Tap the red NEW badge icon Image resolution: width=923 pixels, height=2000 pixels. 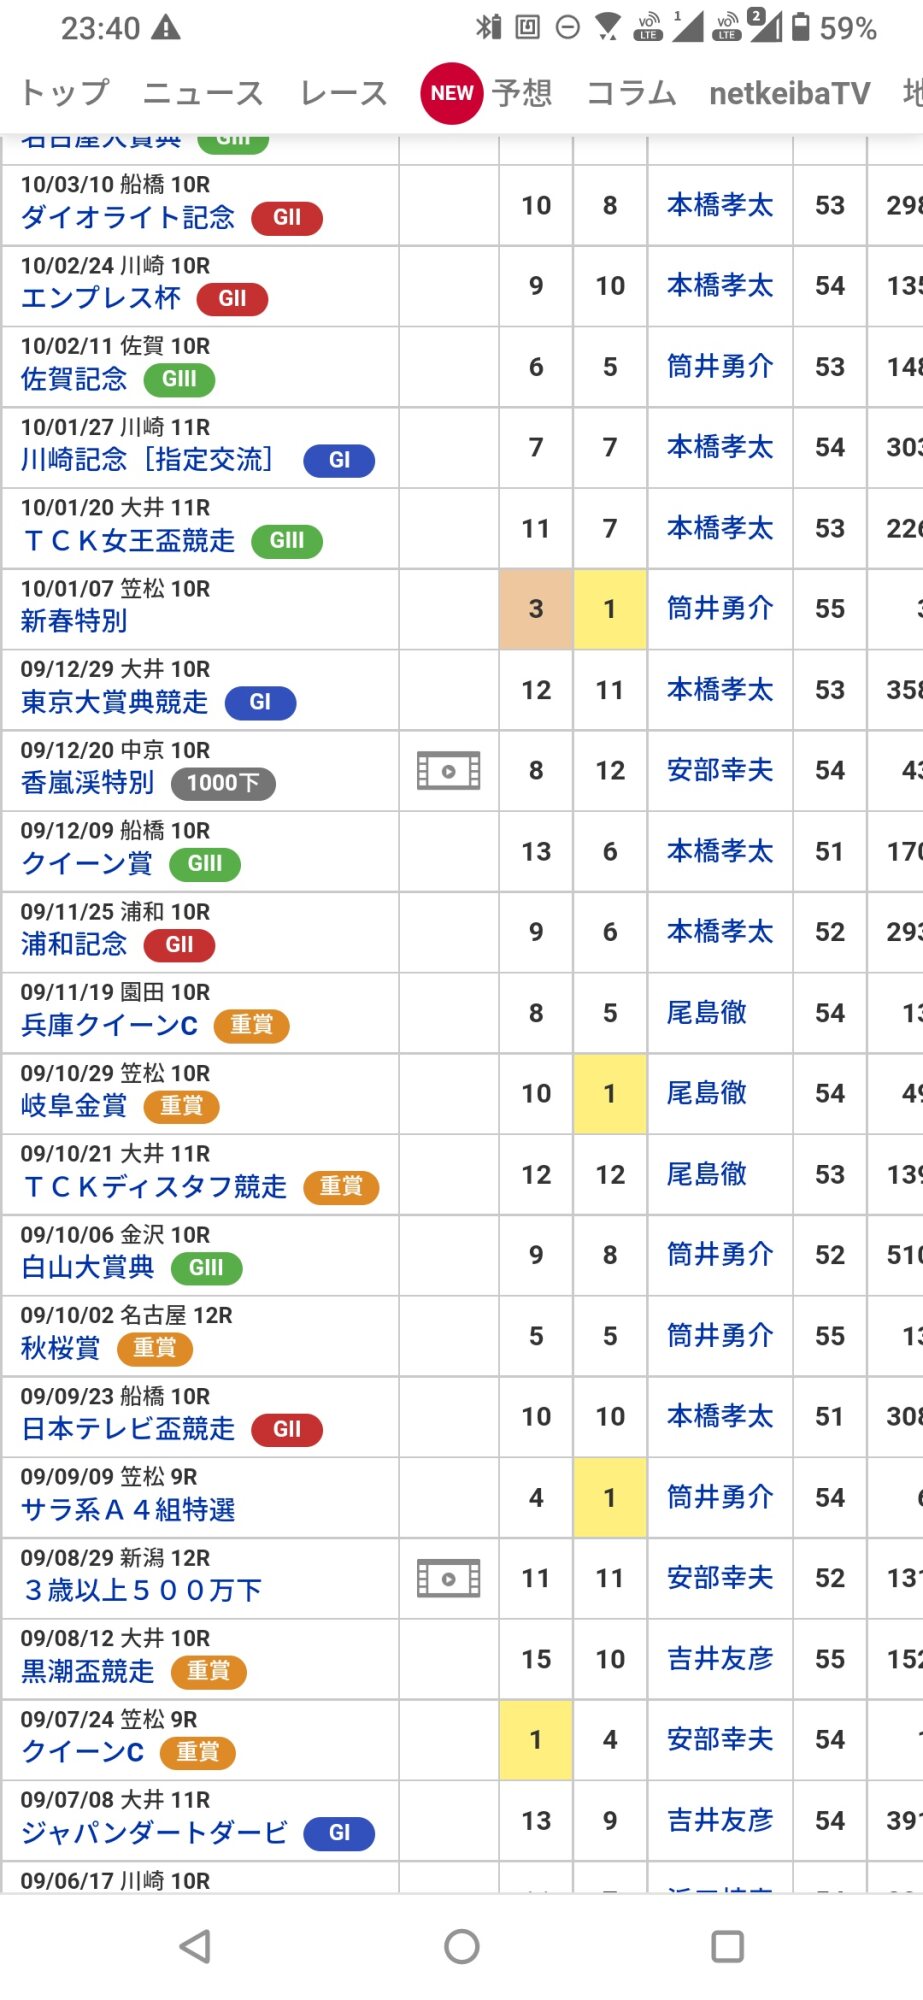click(452, 93)
